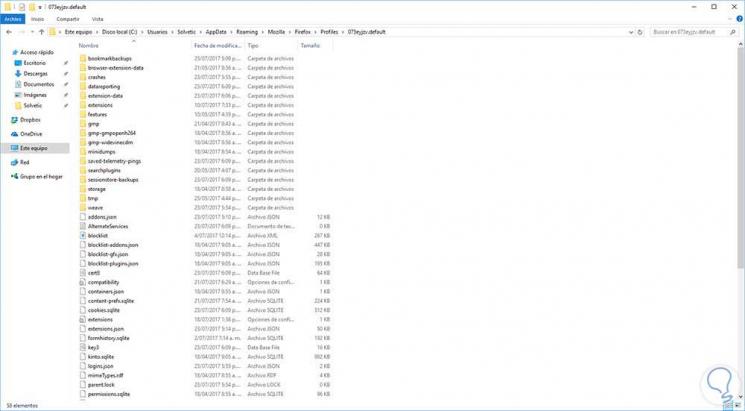Screen dimensions: 745x411
Task: Select the key3 database file icon
Action: click(83, 347)
